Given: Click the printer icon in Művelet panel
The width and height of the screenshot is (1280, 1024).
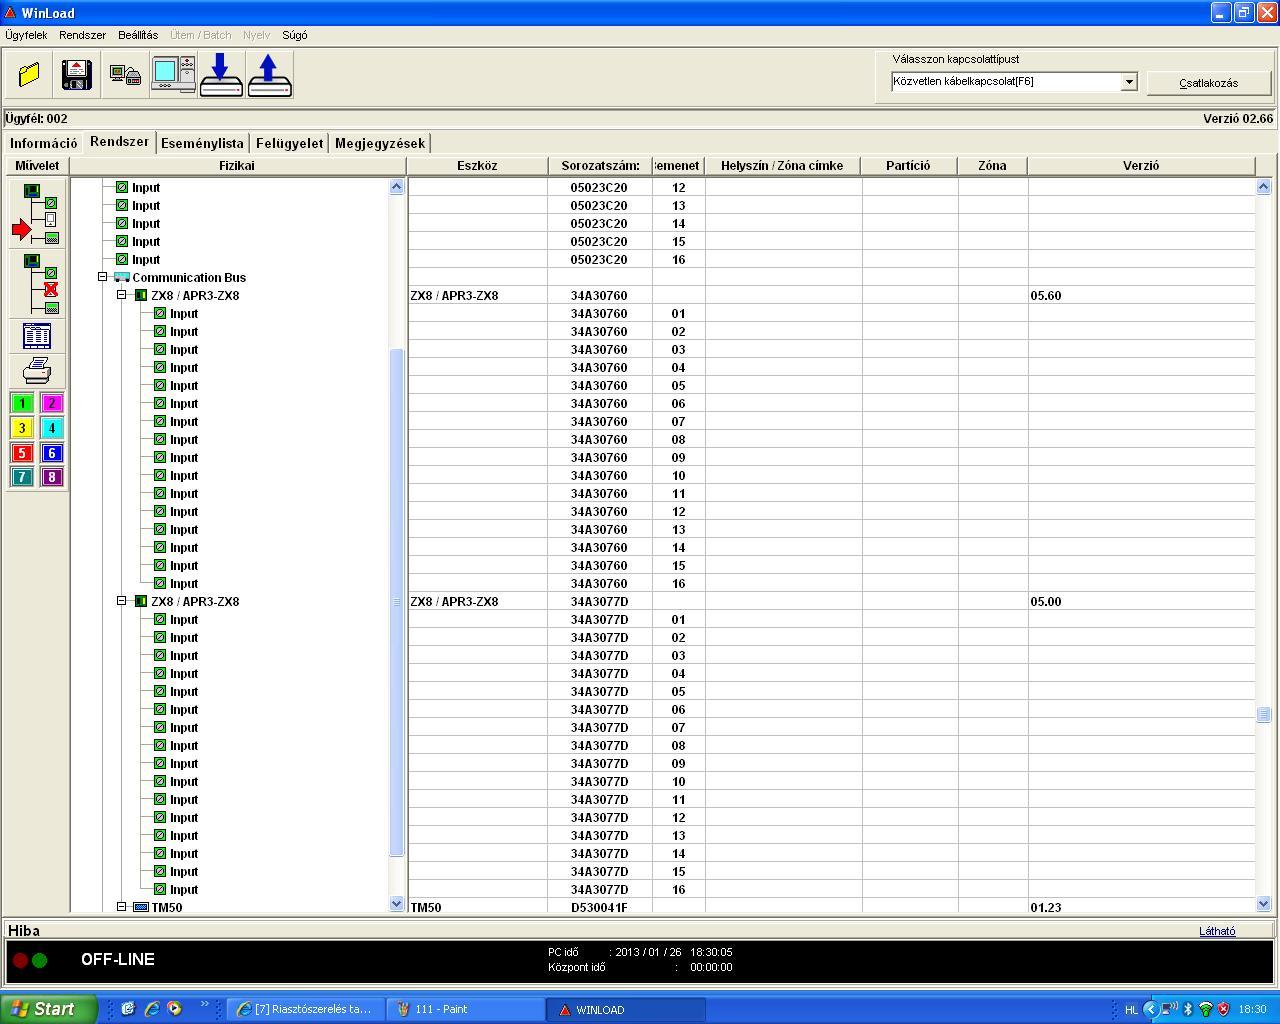Looking at the screenshot, I should pos(37,371).
